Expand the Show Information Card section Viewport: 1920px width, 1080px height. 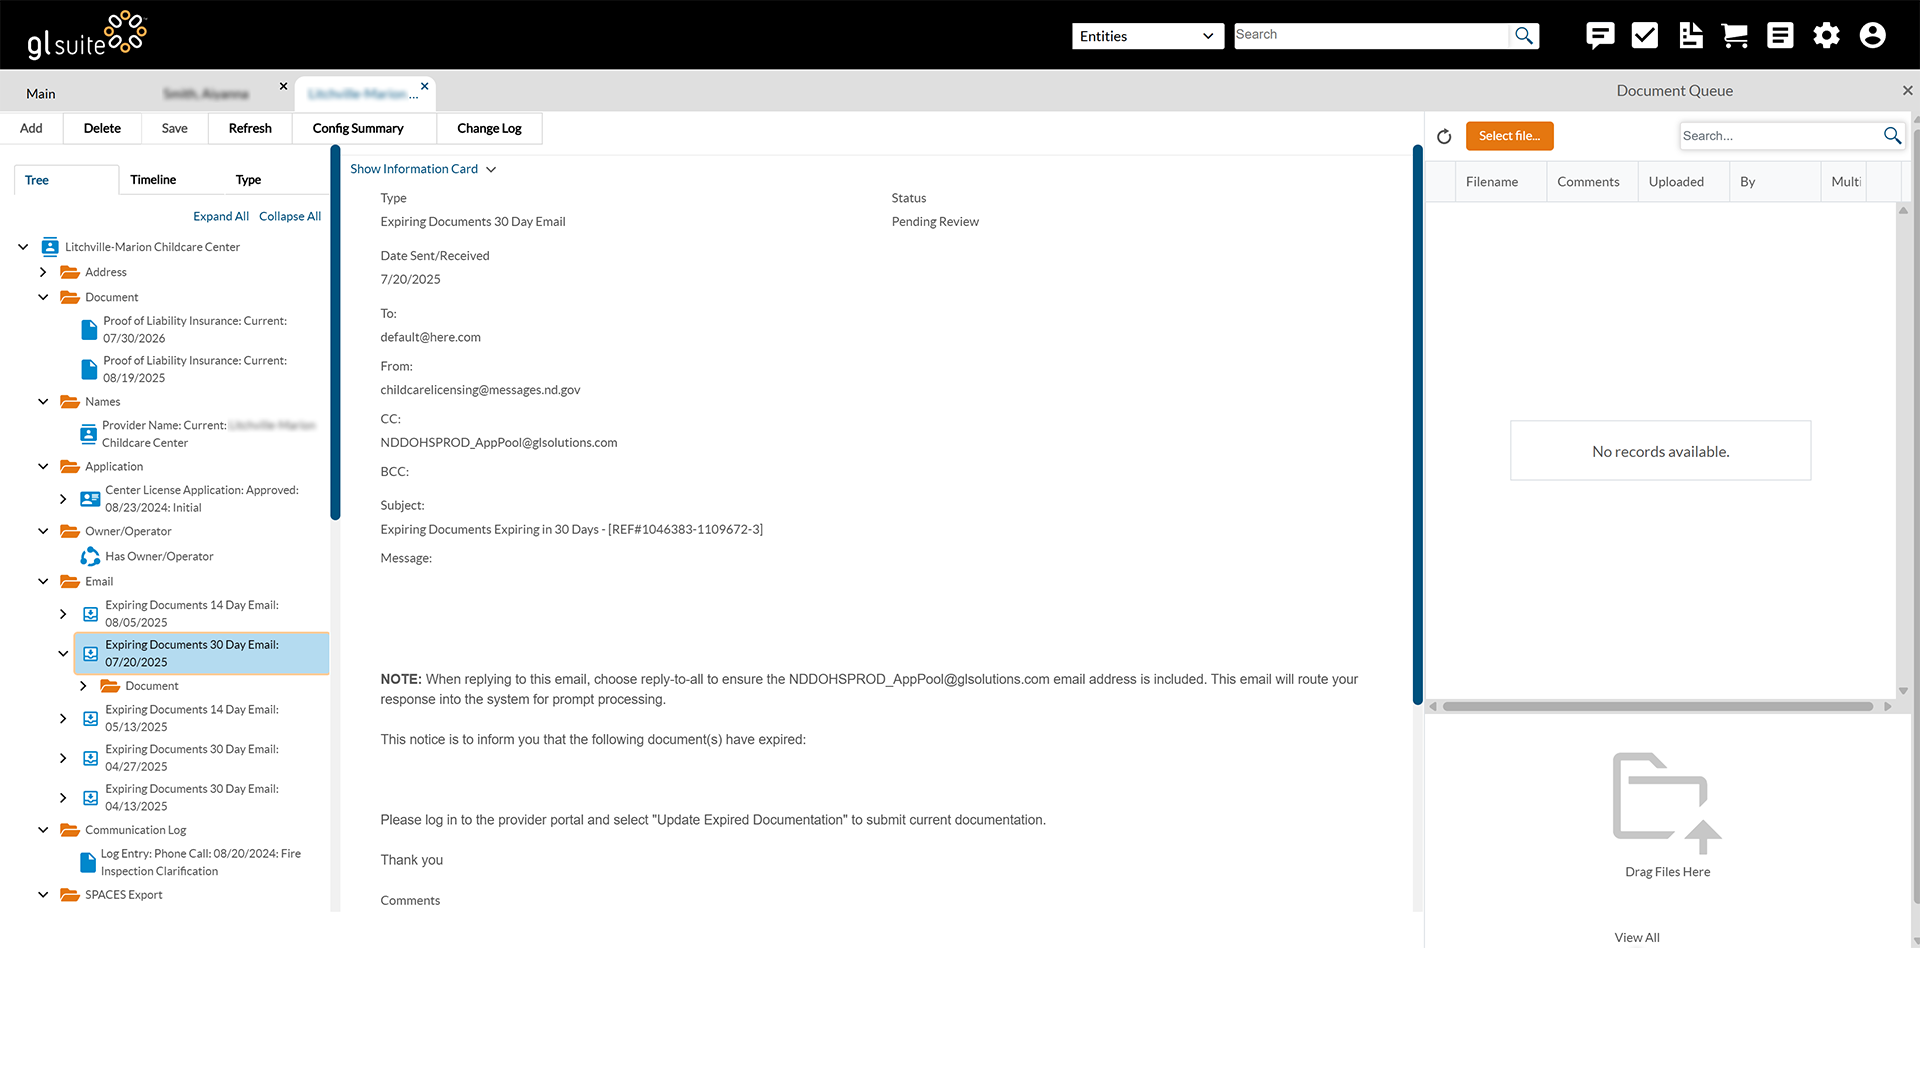pyautogui.click(x=423, y=169)
